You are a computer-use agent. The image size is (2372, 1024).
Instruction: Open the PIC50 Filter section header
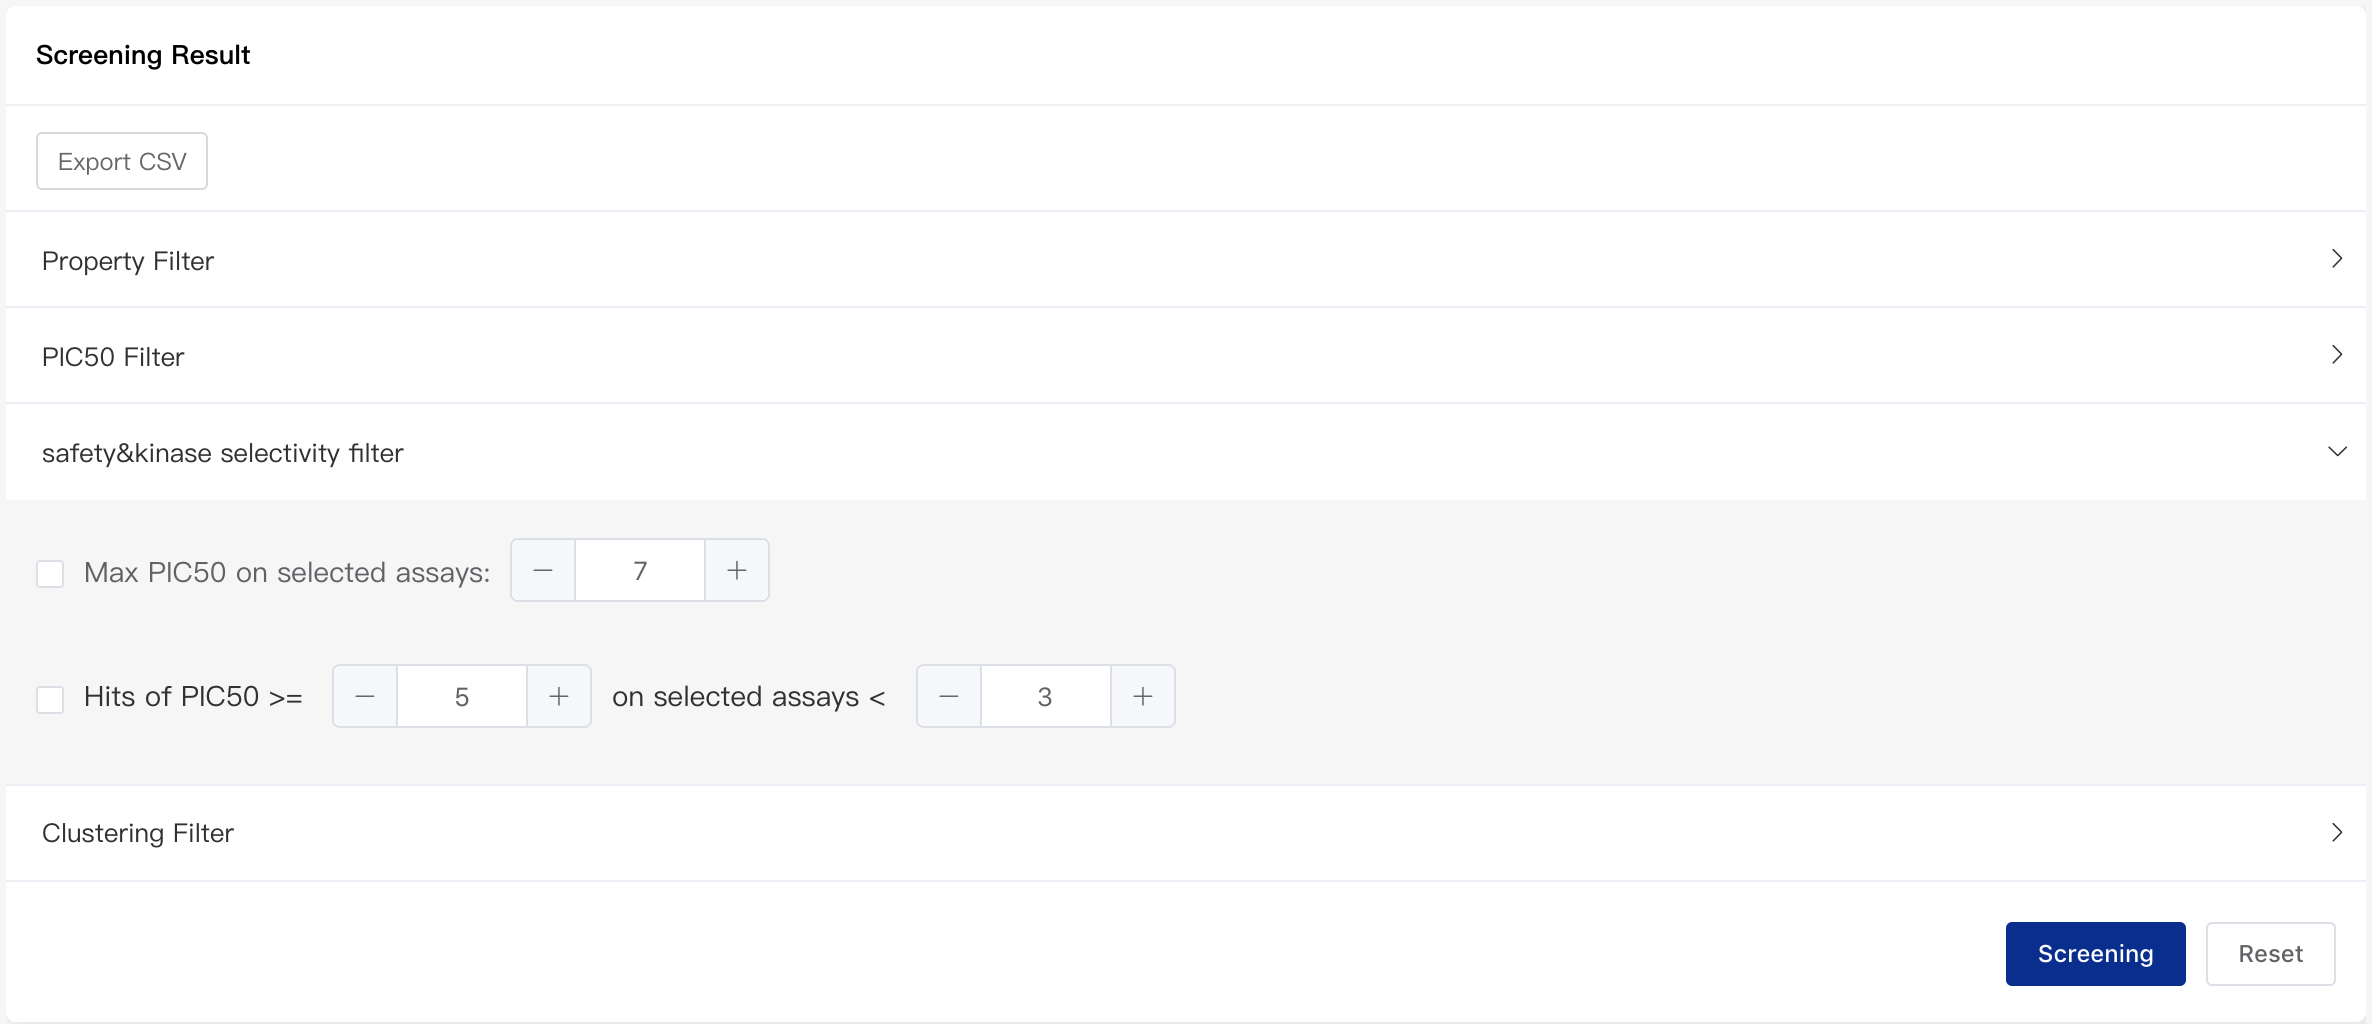[x=1186, y=355]
